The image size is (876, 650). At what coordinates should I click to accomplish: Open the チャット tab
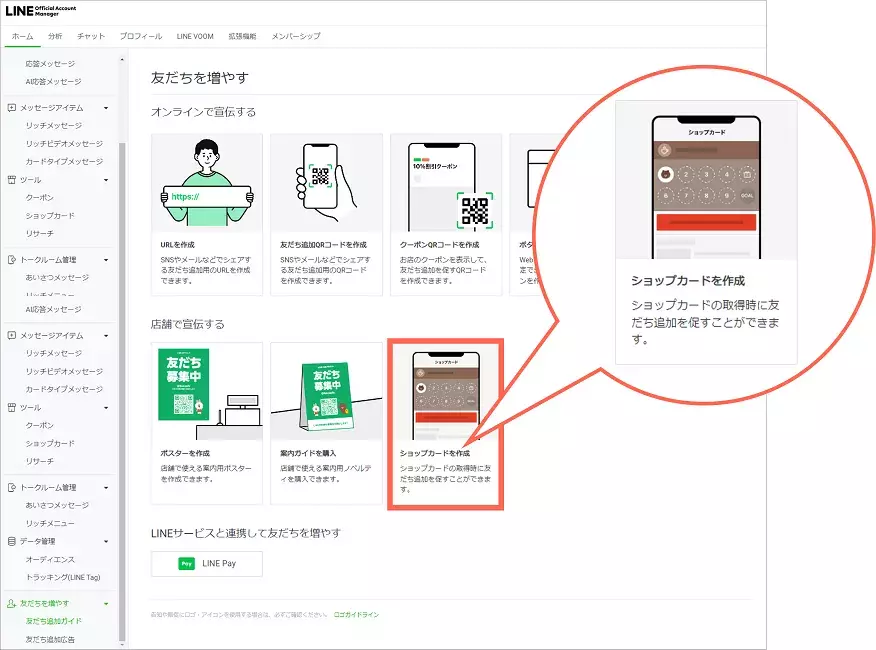click(91, 36)
